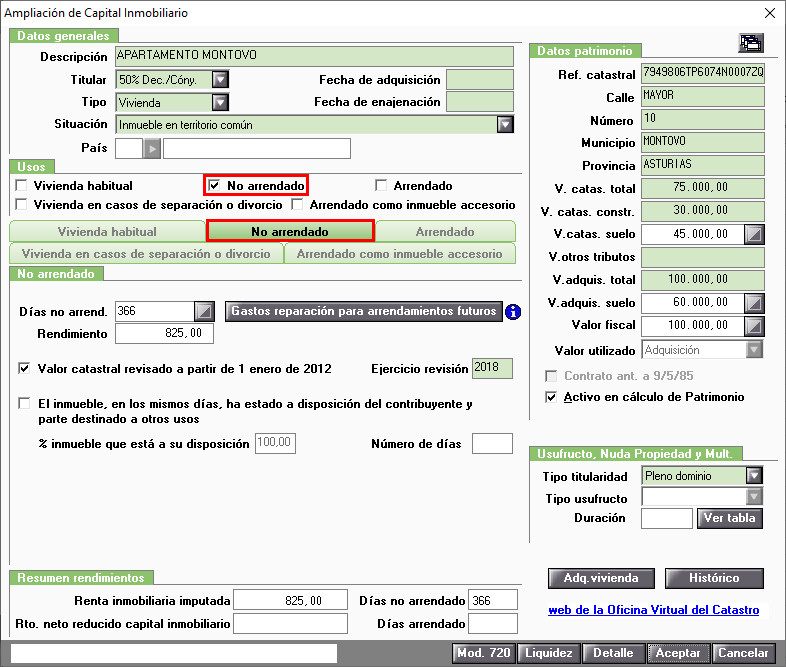Image resolution: width=786 pixels, height=667 pixels.
Task: Click the País lookup arrow button
Action: click(x=152, y=148)
